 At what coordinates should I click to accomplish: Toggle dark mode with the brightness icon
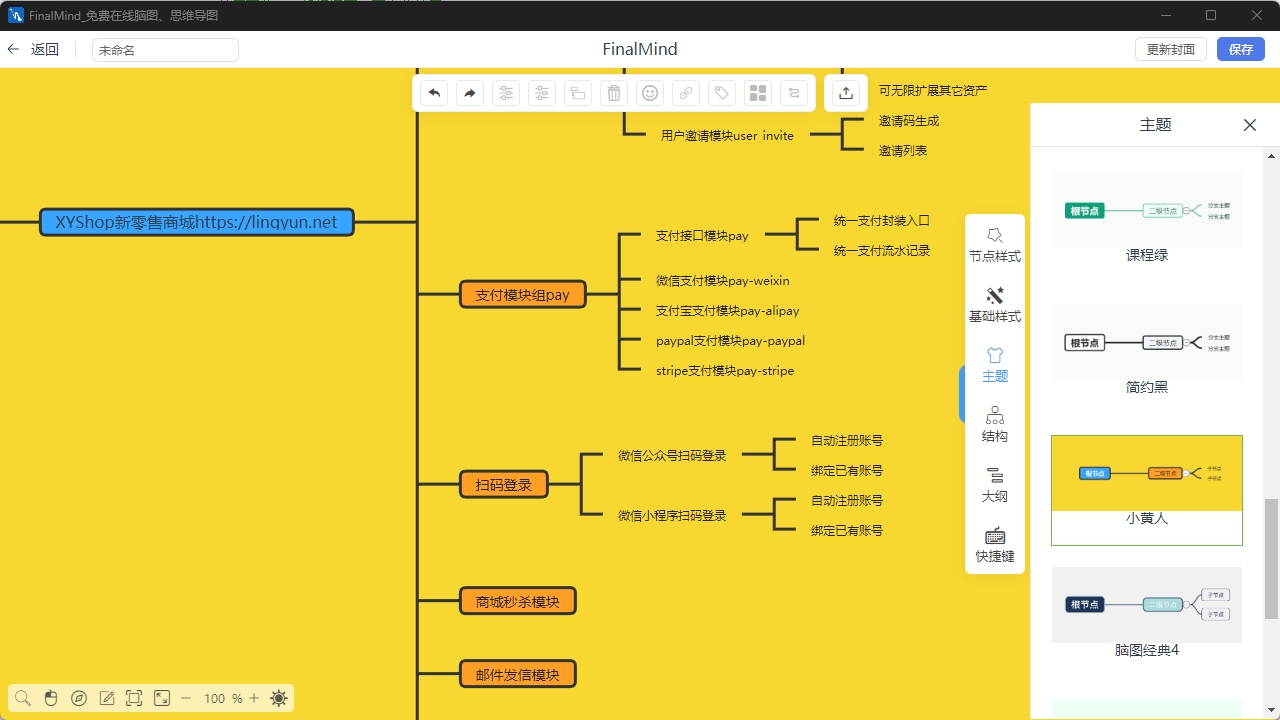(x=278, y=698)
